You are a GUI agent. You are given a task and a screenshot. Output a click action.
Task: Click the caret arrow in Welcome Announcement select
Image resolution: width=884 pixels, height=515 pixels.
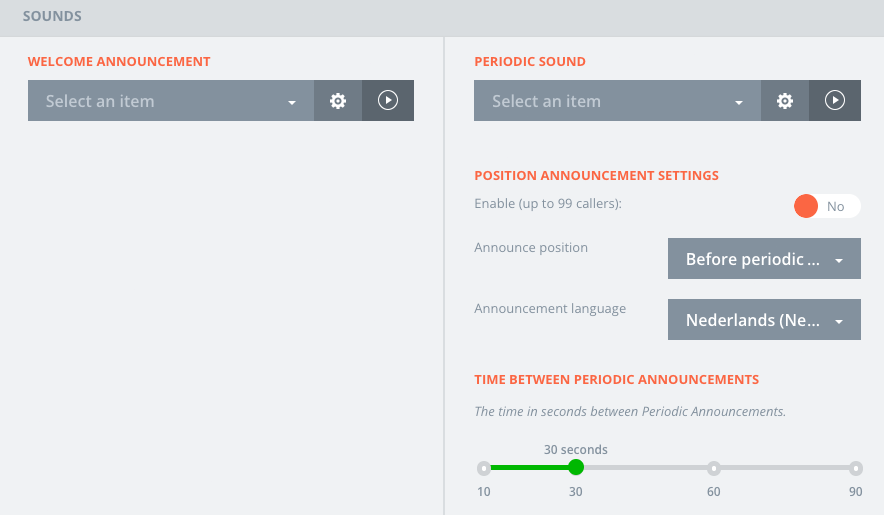(x=292, y=103)
